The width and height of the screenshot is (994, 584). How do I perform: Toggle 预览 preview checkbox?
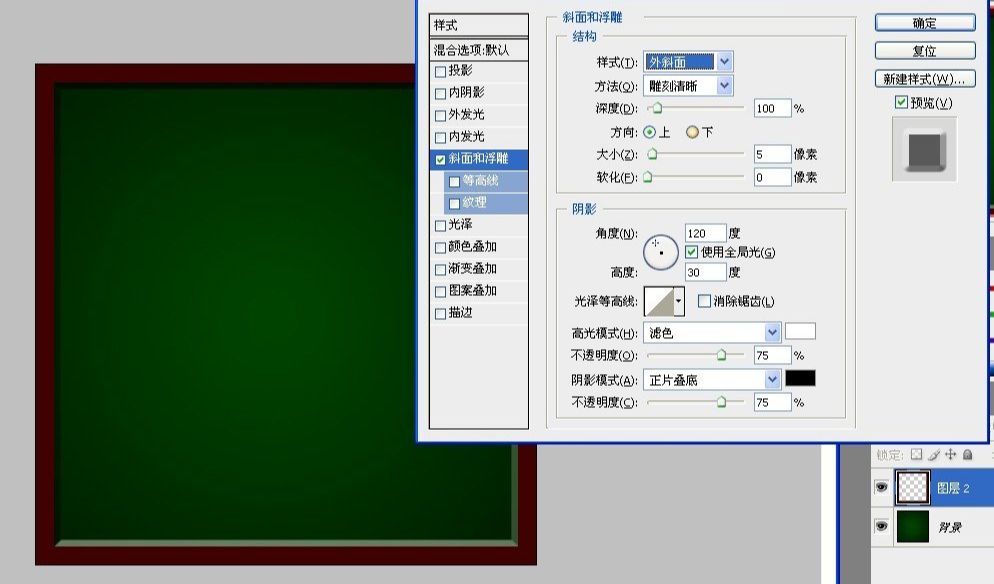tap(901, 101)
